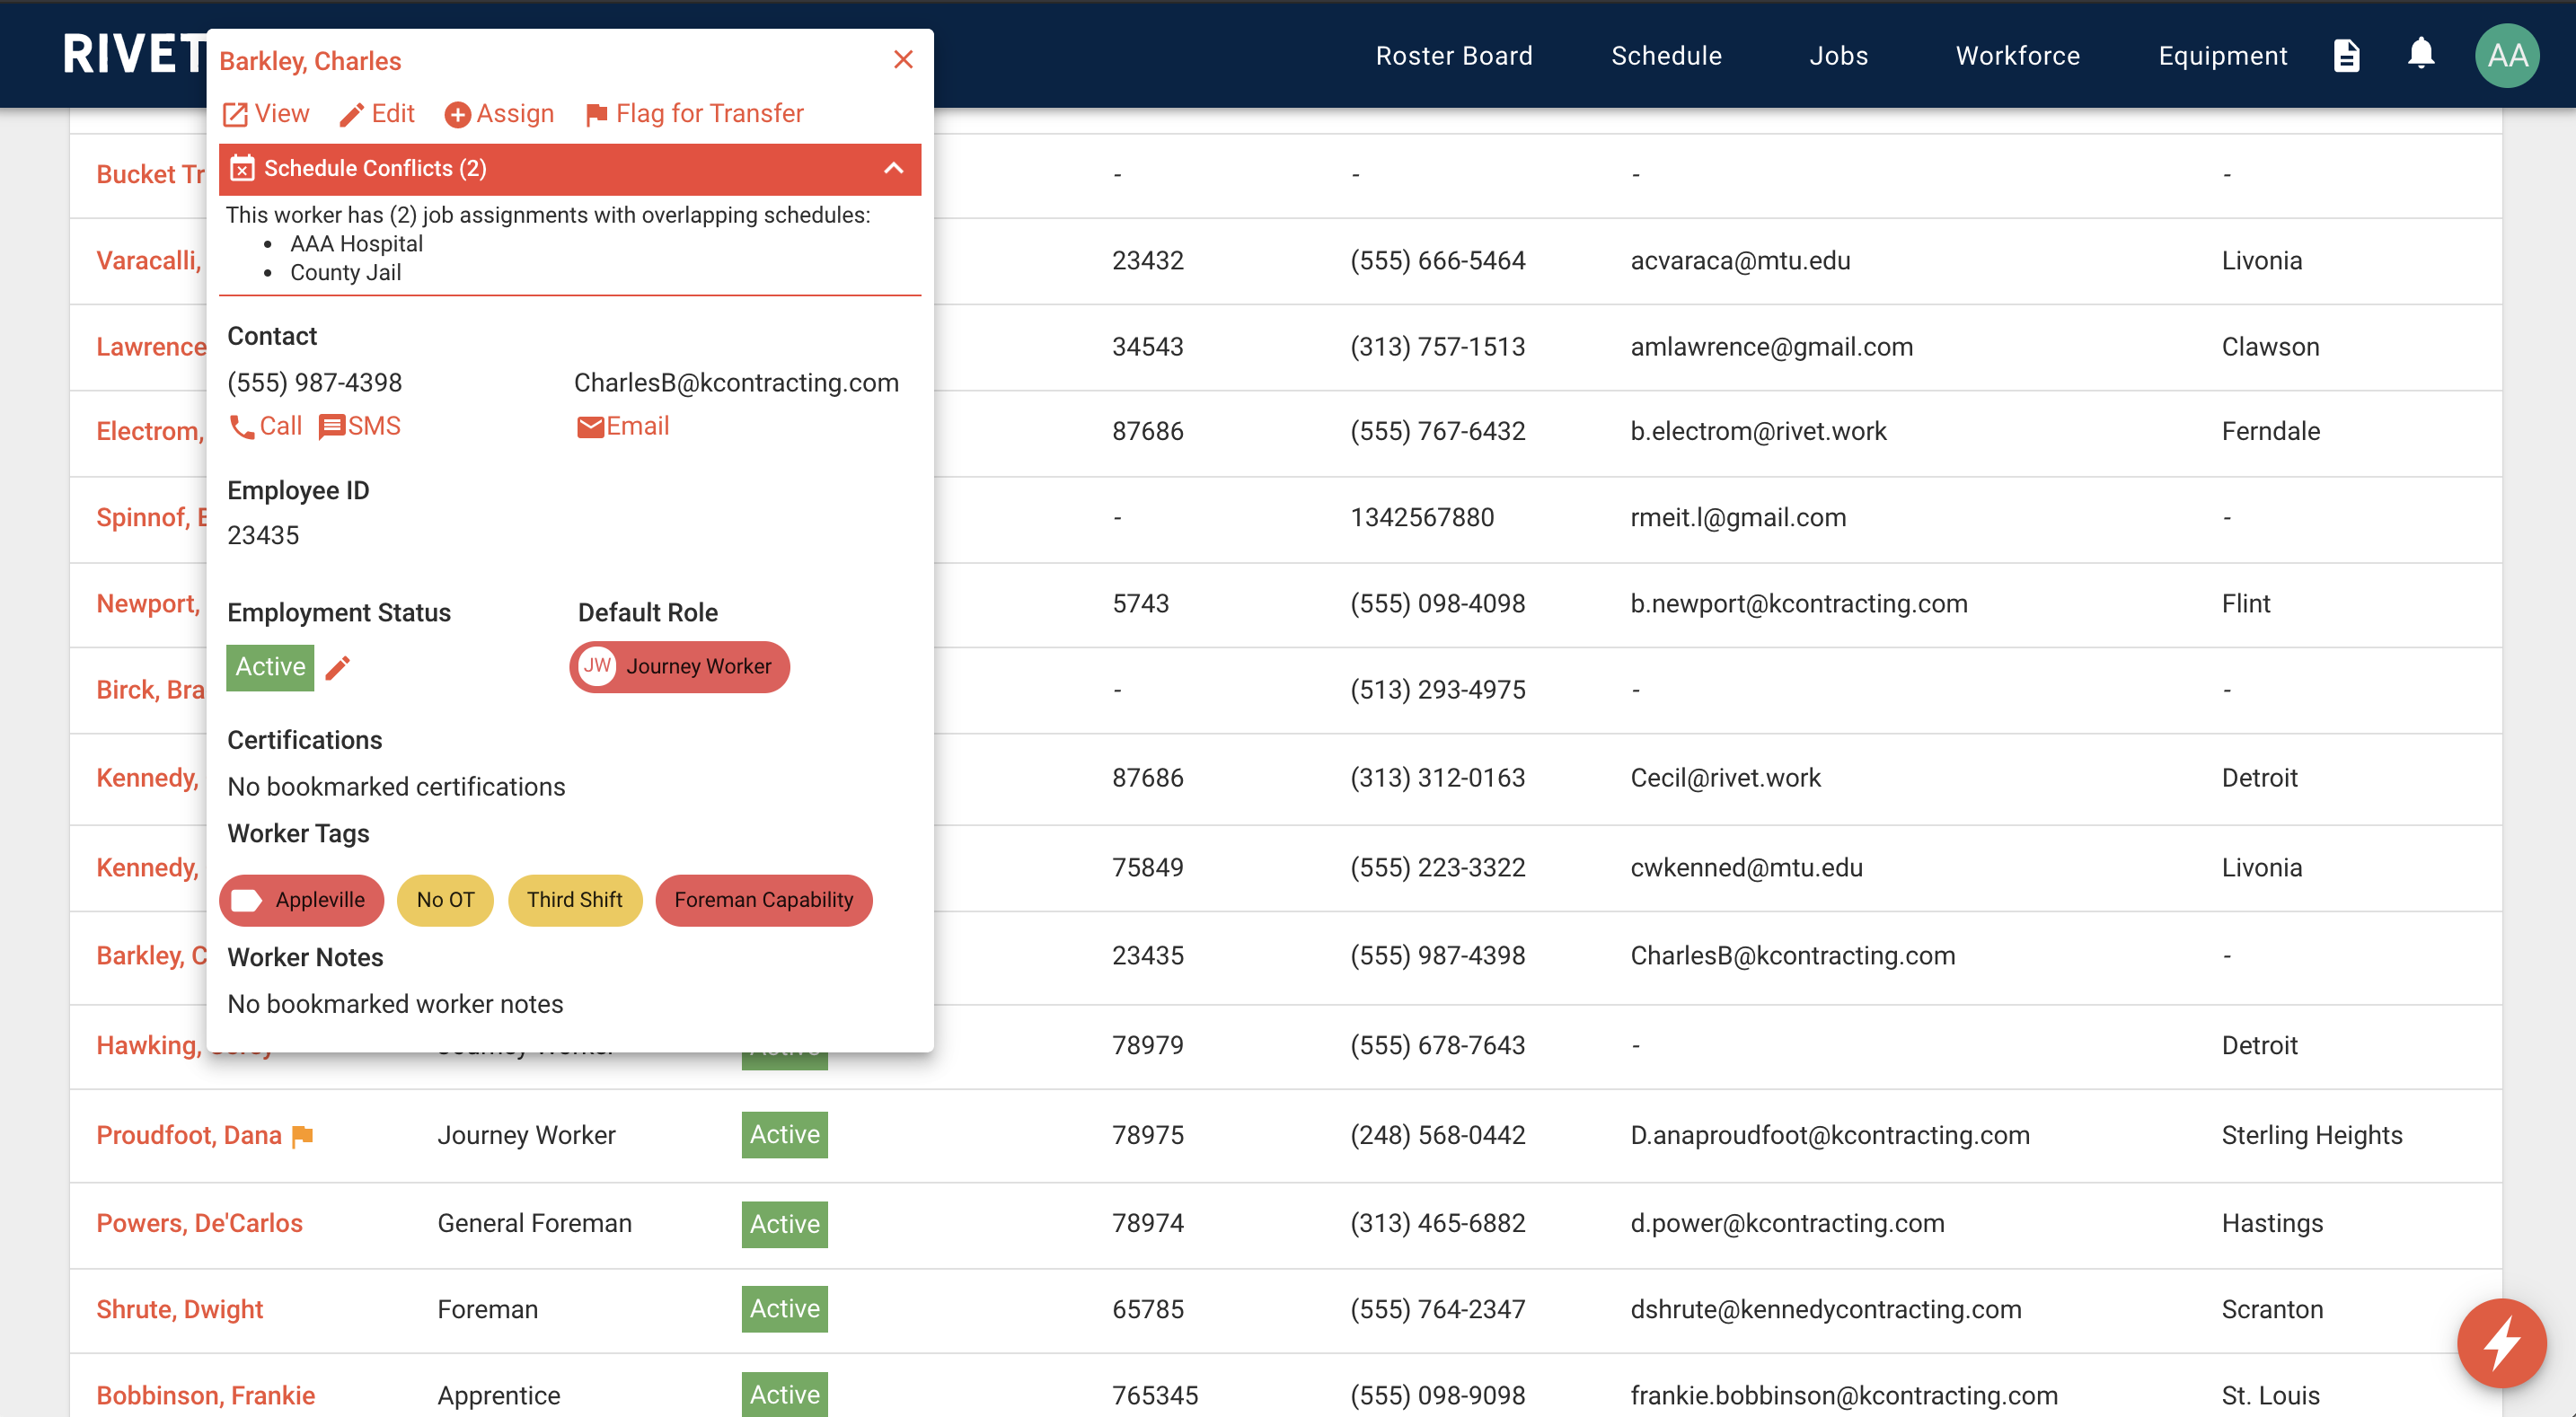Click the Schedule Conflicts warning icon

(241, 168)
